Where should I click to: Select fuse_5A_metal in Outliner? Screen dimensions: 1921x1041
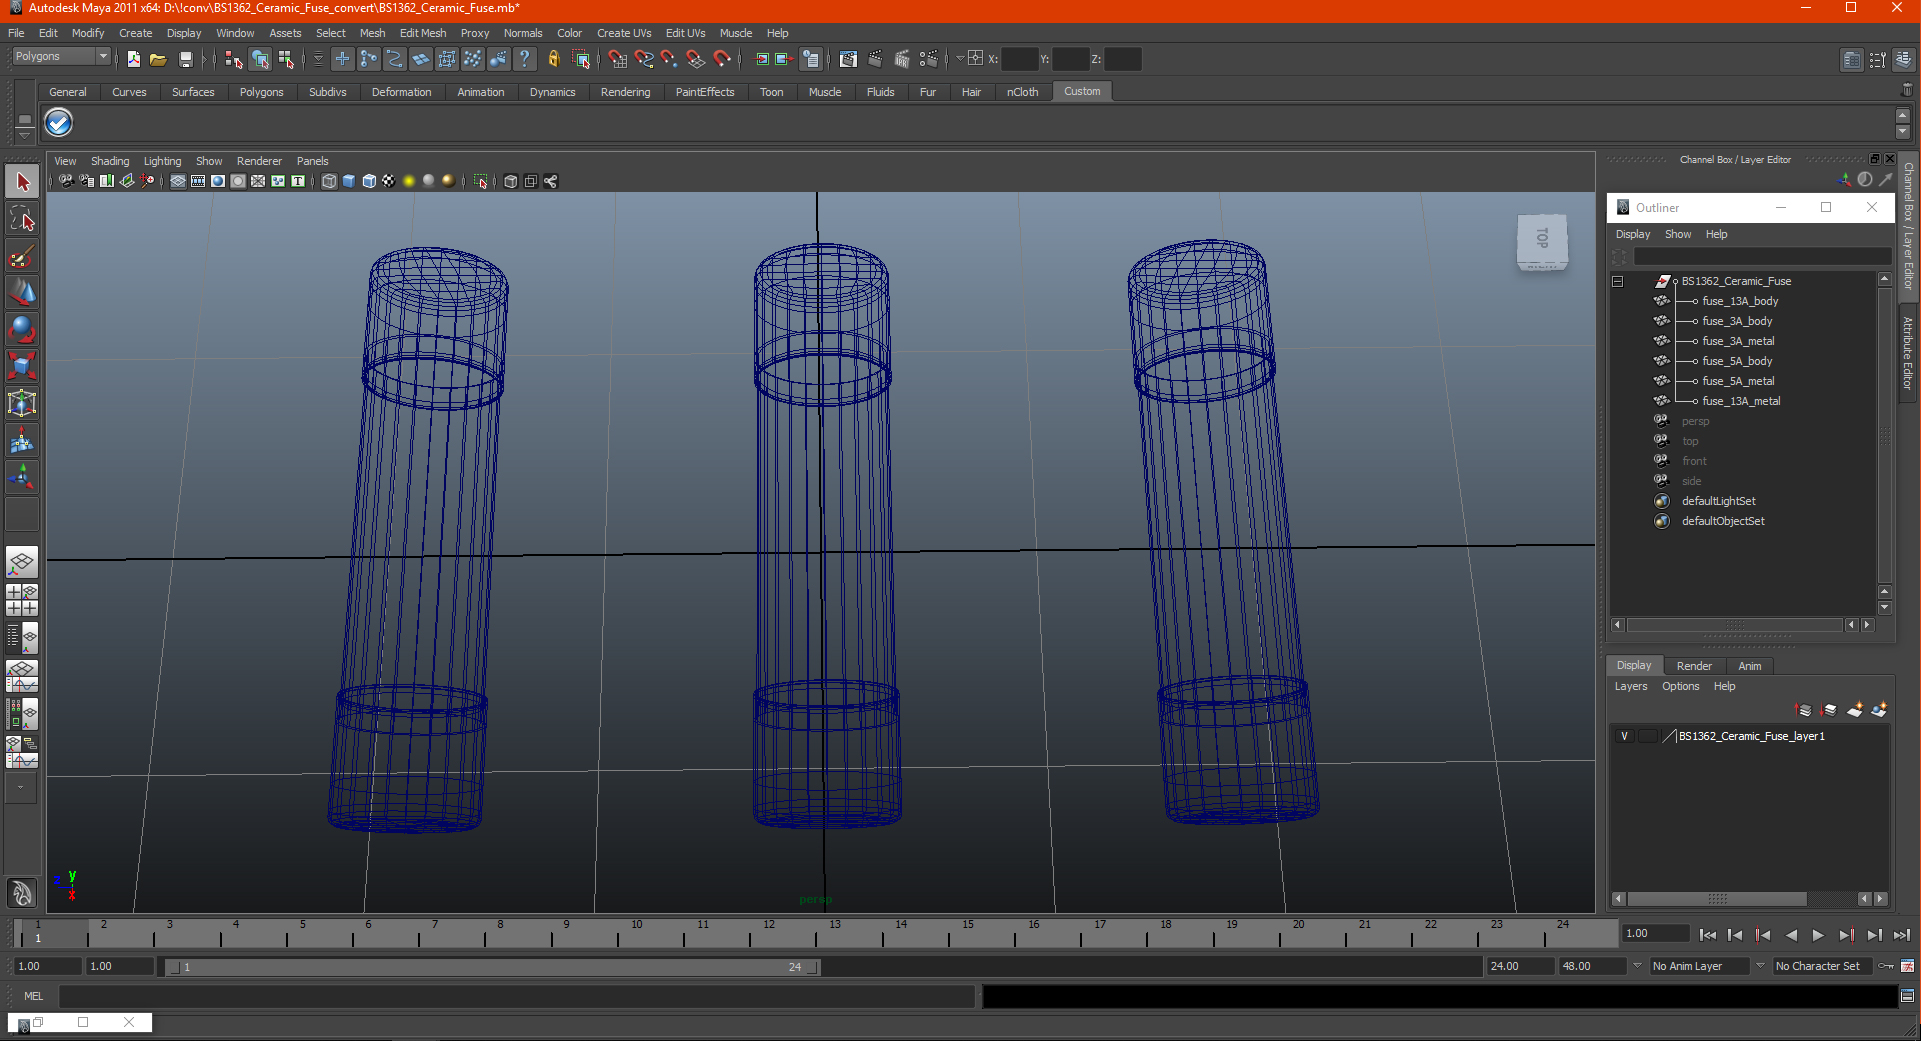[1738, 381]
